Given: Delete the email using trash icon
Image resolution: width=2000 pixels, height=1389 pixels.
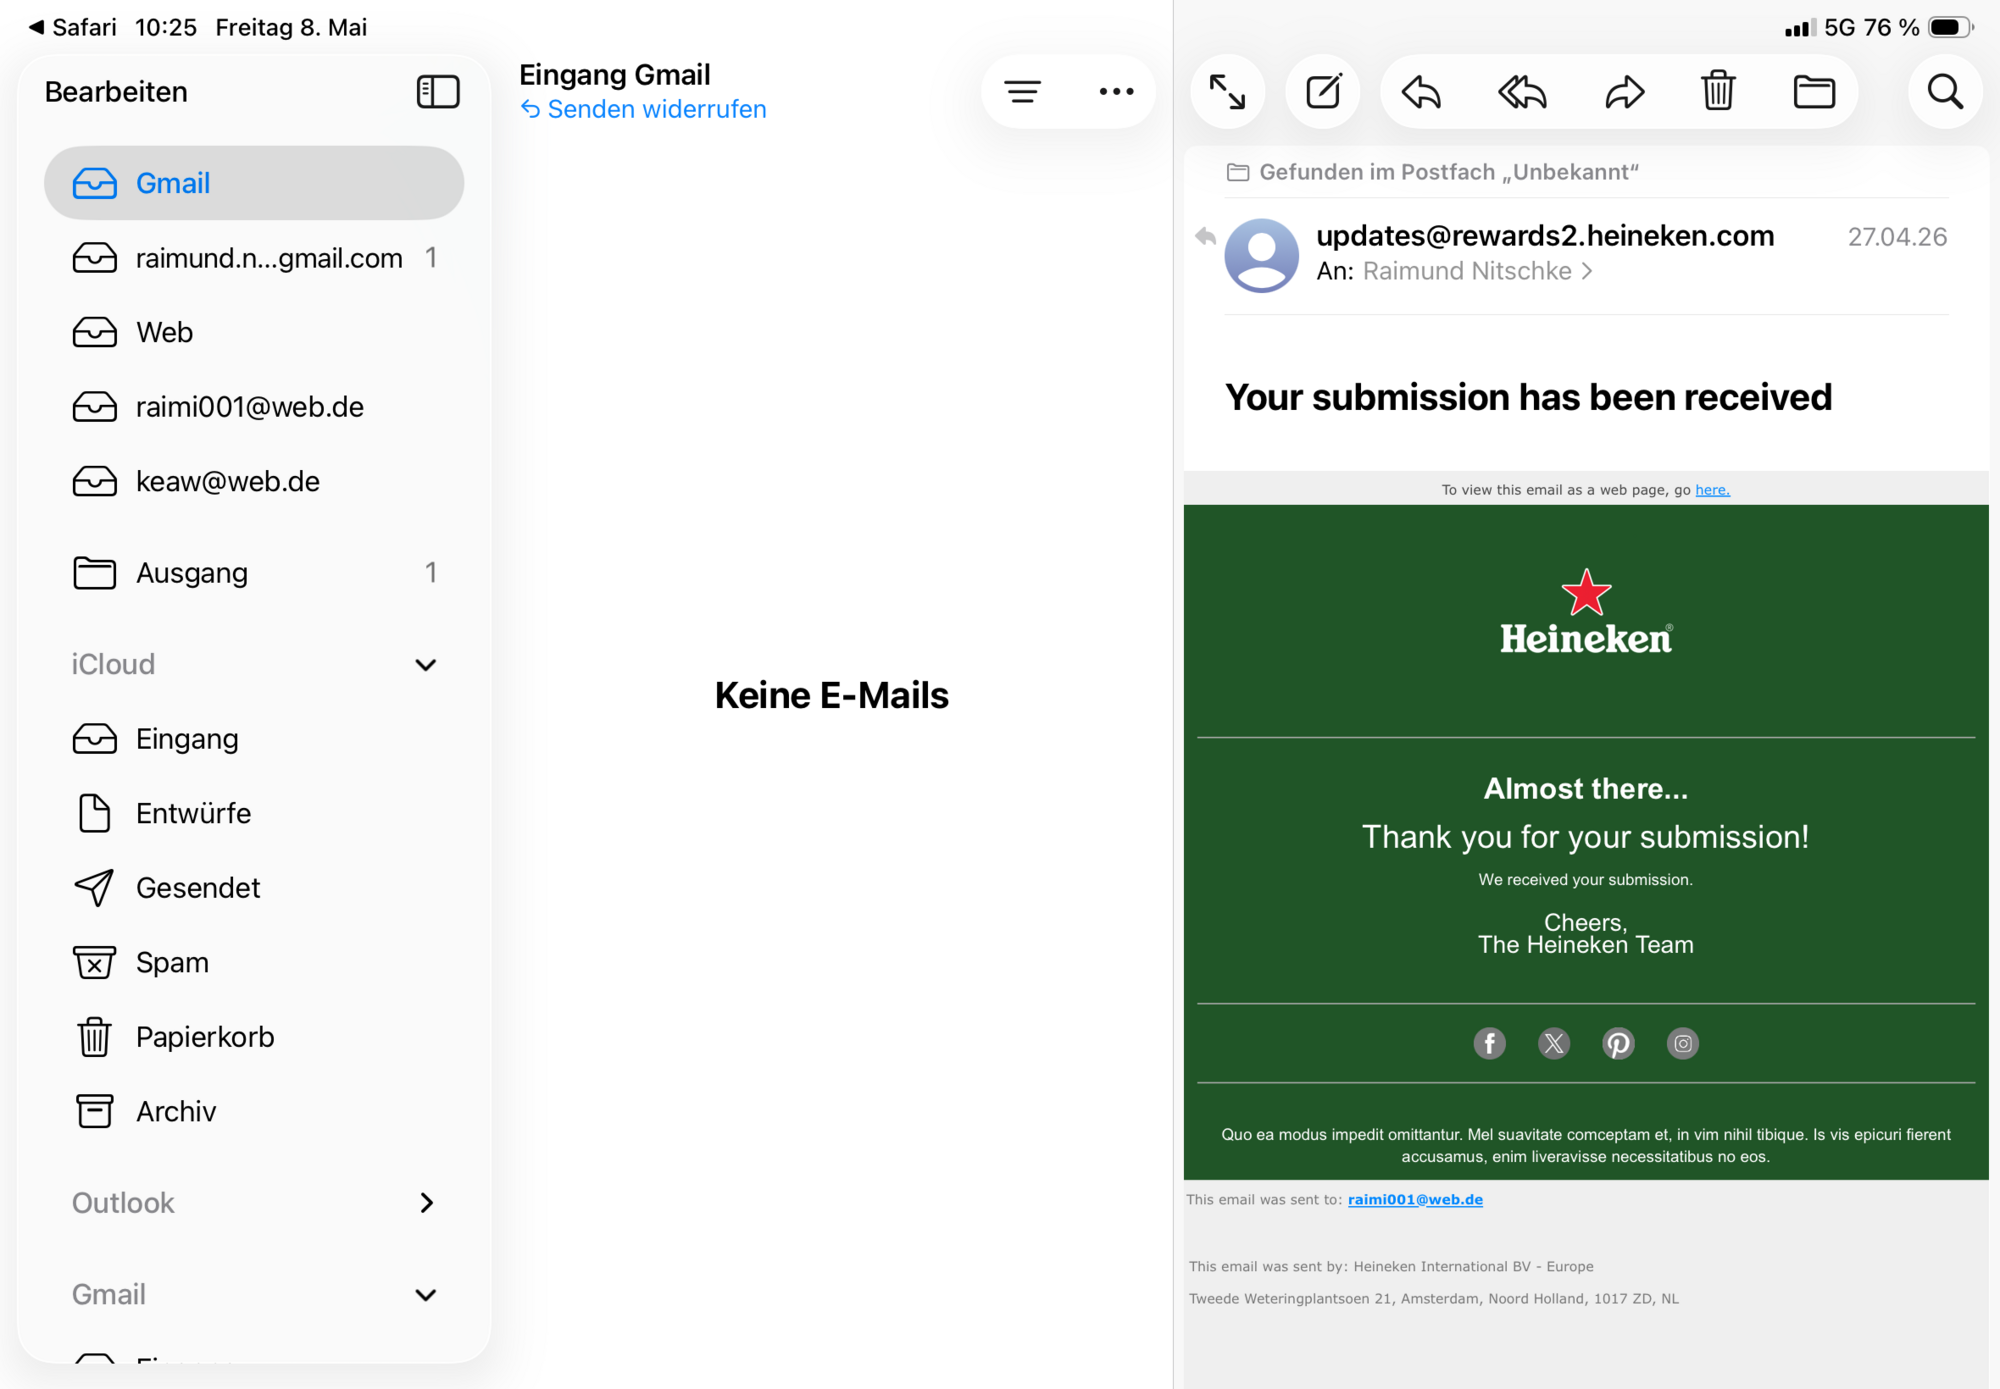Looking at the screenshot, I should [x=1718, y=92].
